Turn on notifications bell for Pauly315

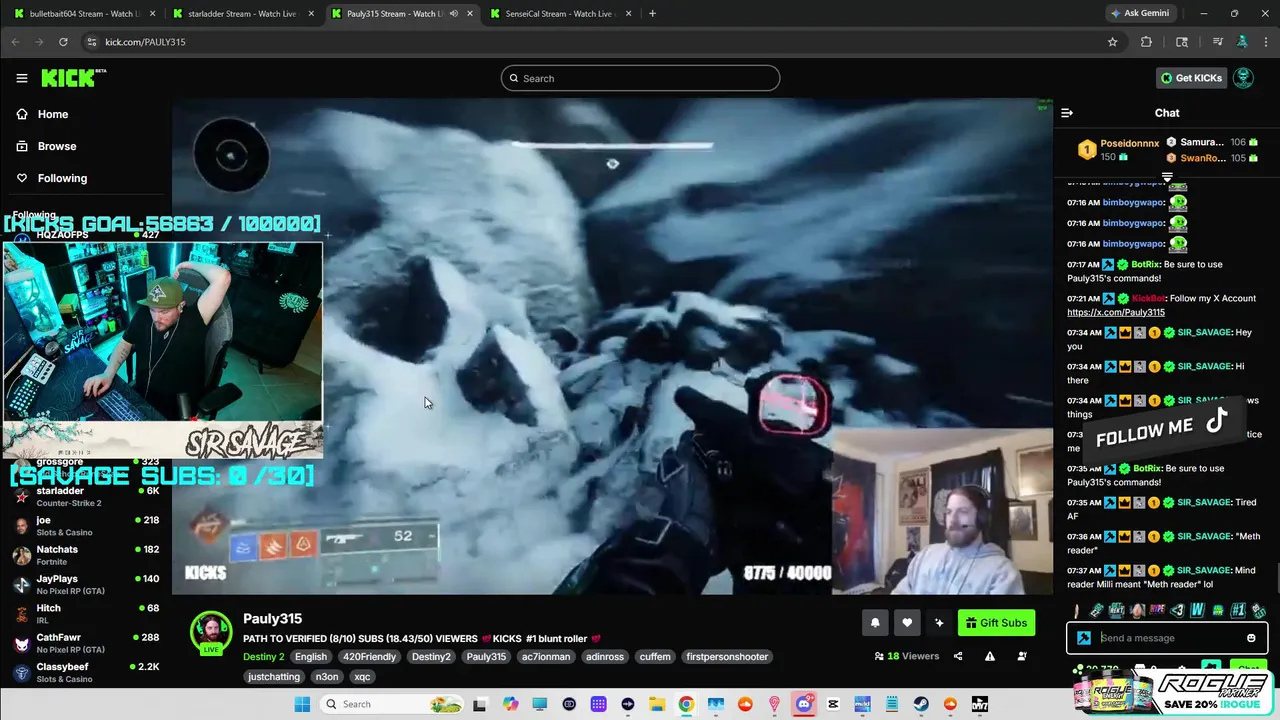pyautogui.click(x=875, y=623)
